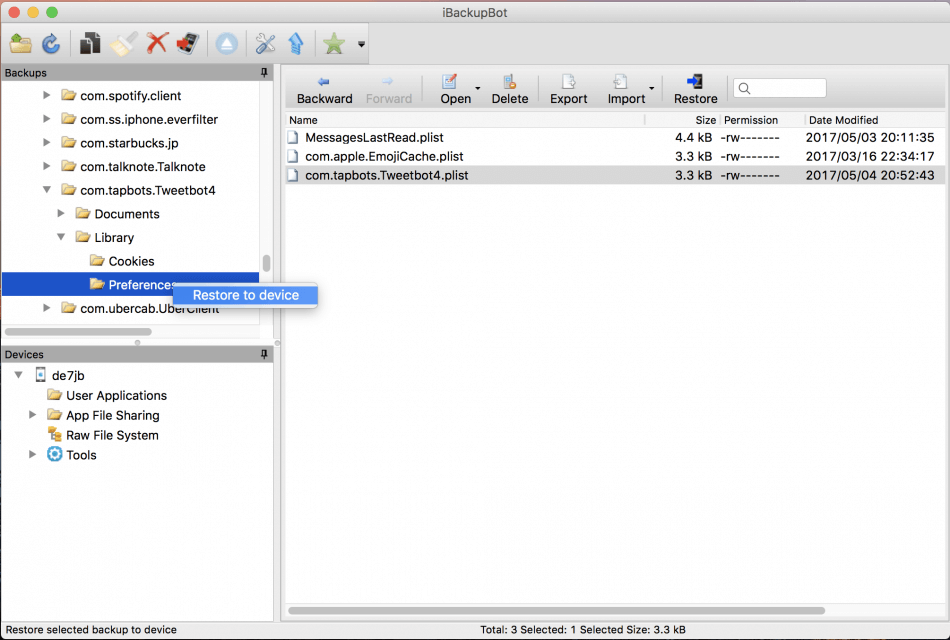
Task: Click the Open button in file toolbar
Action: 455,90
